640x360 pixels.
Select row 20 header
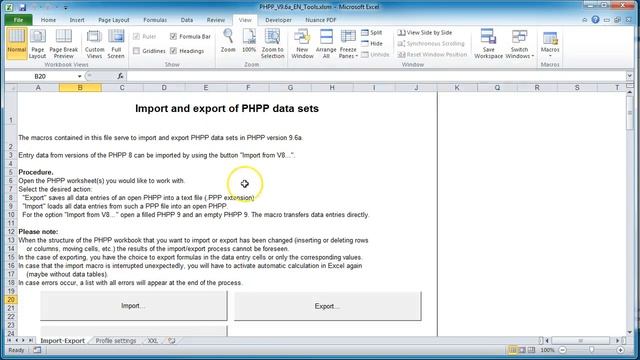point(11,299)
